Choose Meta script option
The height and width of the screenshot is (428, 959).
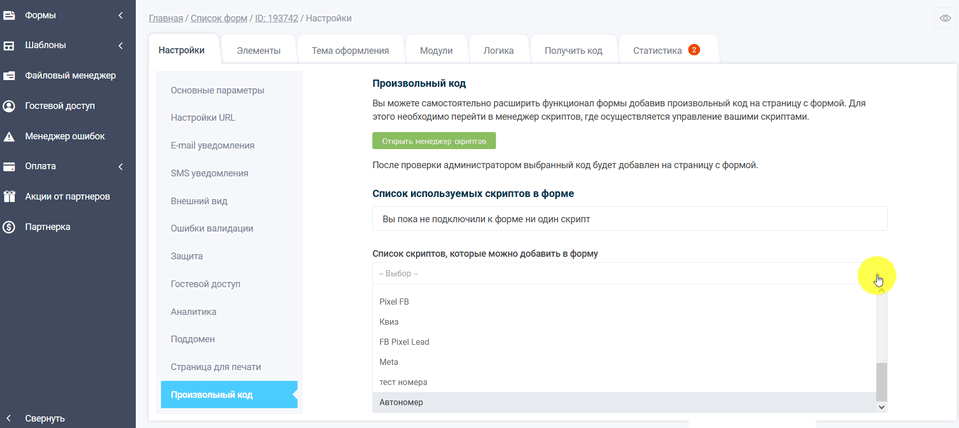pos(624,362)
